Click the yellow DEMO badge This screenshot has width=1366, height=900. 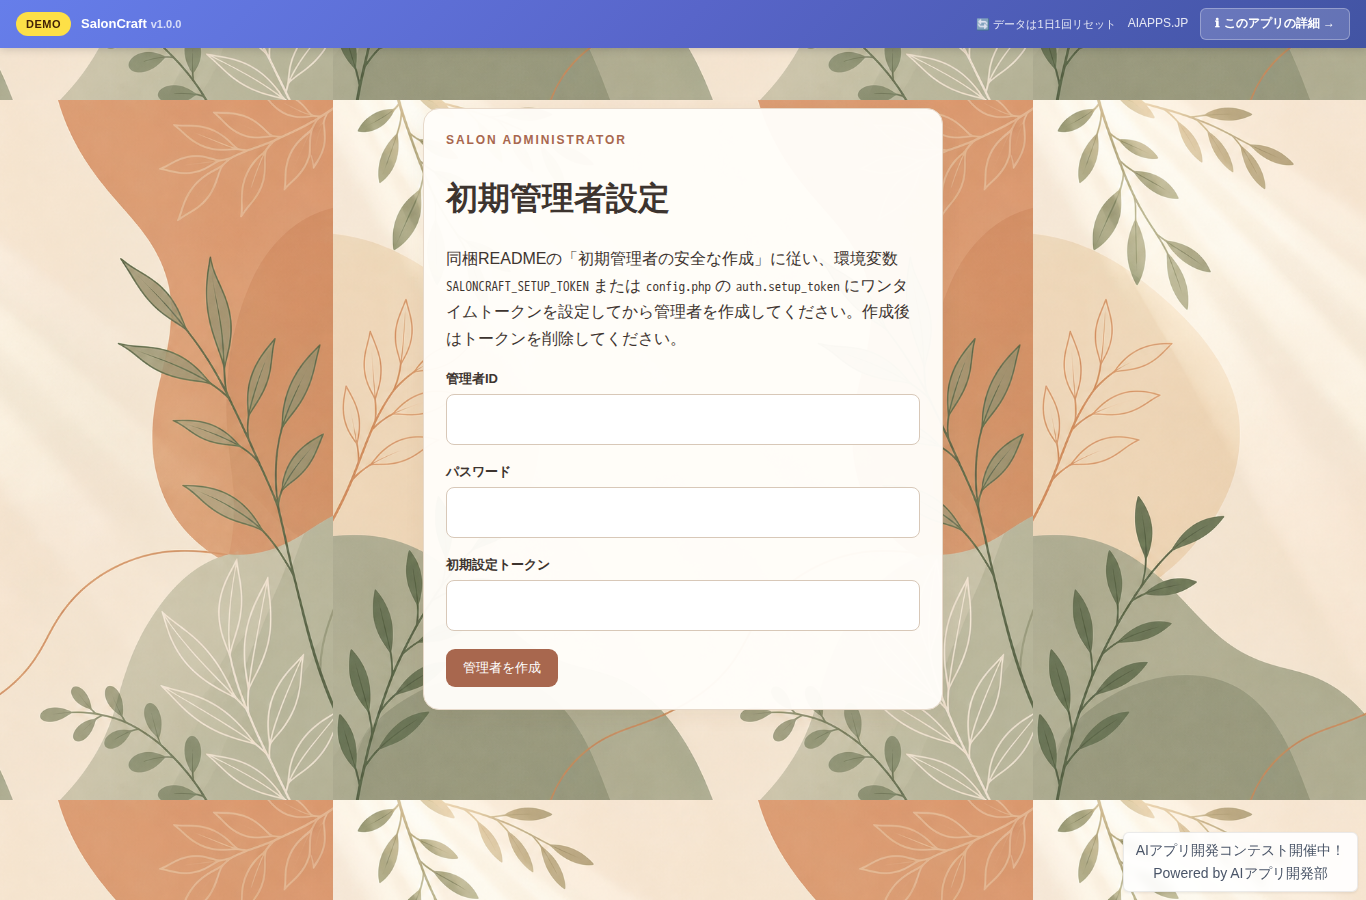click(x=43, y=24)
